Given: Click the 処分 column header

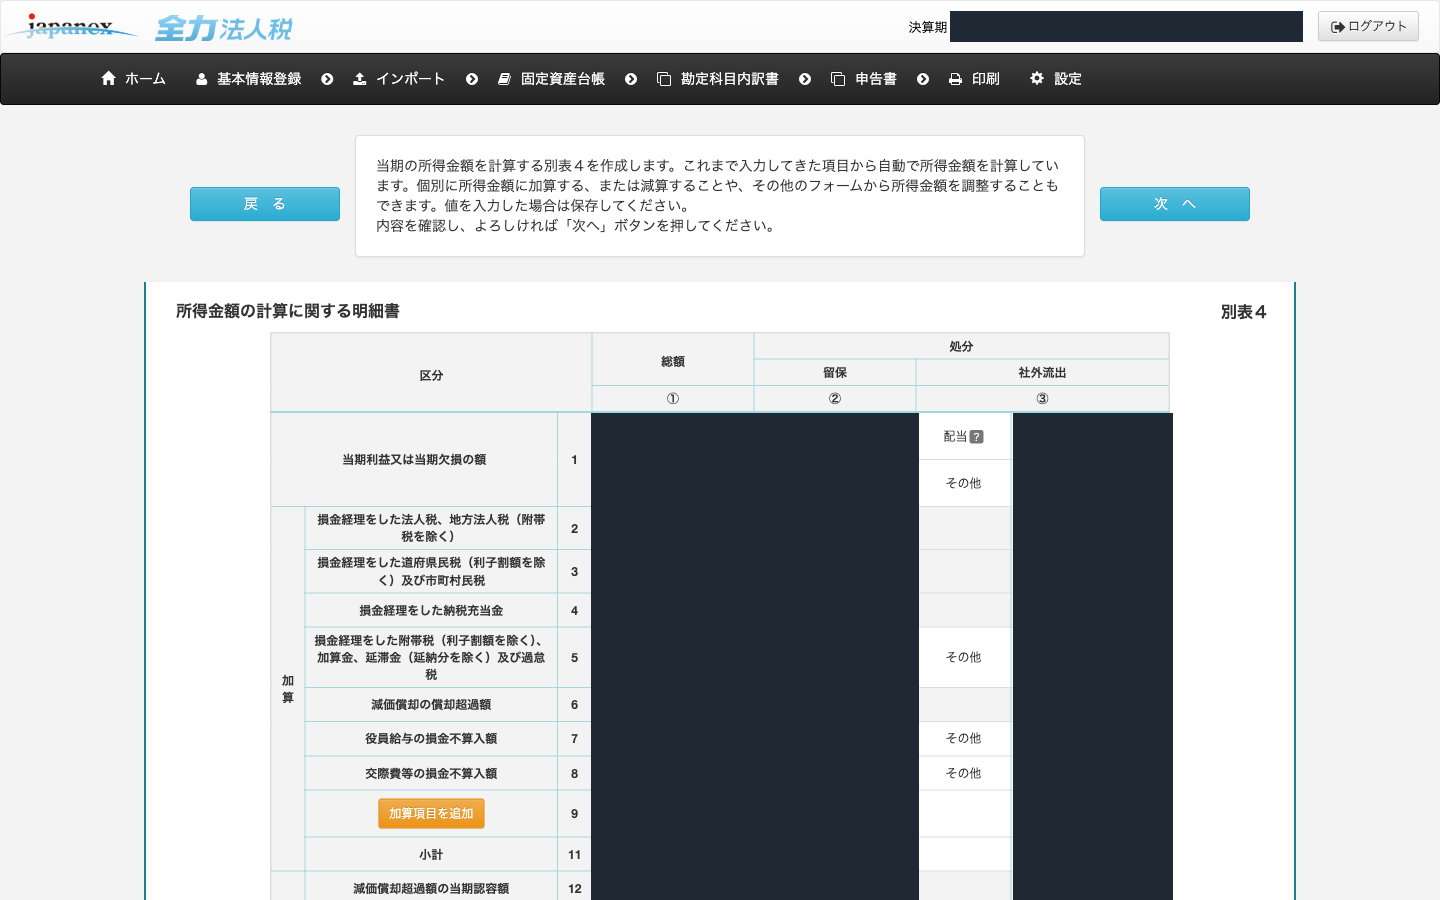Looking at the screenshot, I should 961,347.
